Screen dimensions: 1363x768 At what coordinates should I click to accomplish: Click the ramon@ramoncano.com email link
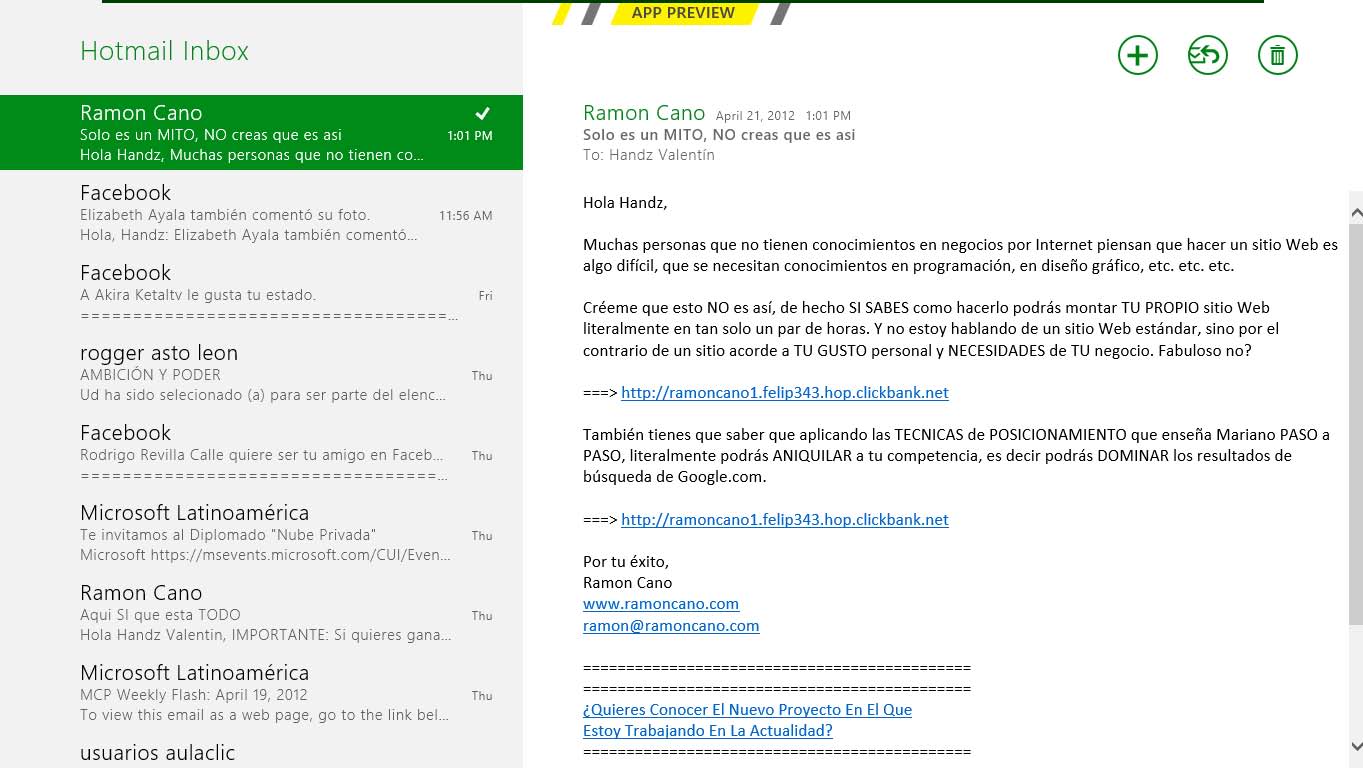click(671, 626)
